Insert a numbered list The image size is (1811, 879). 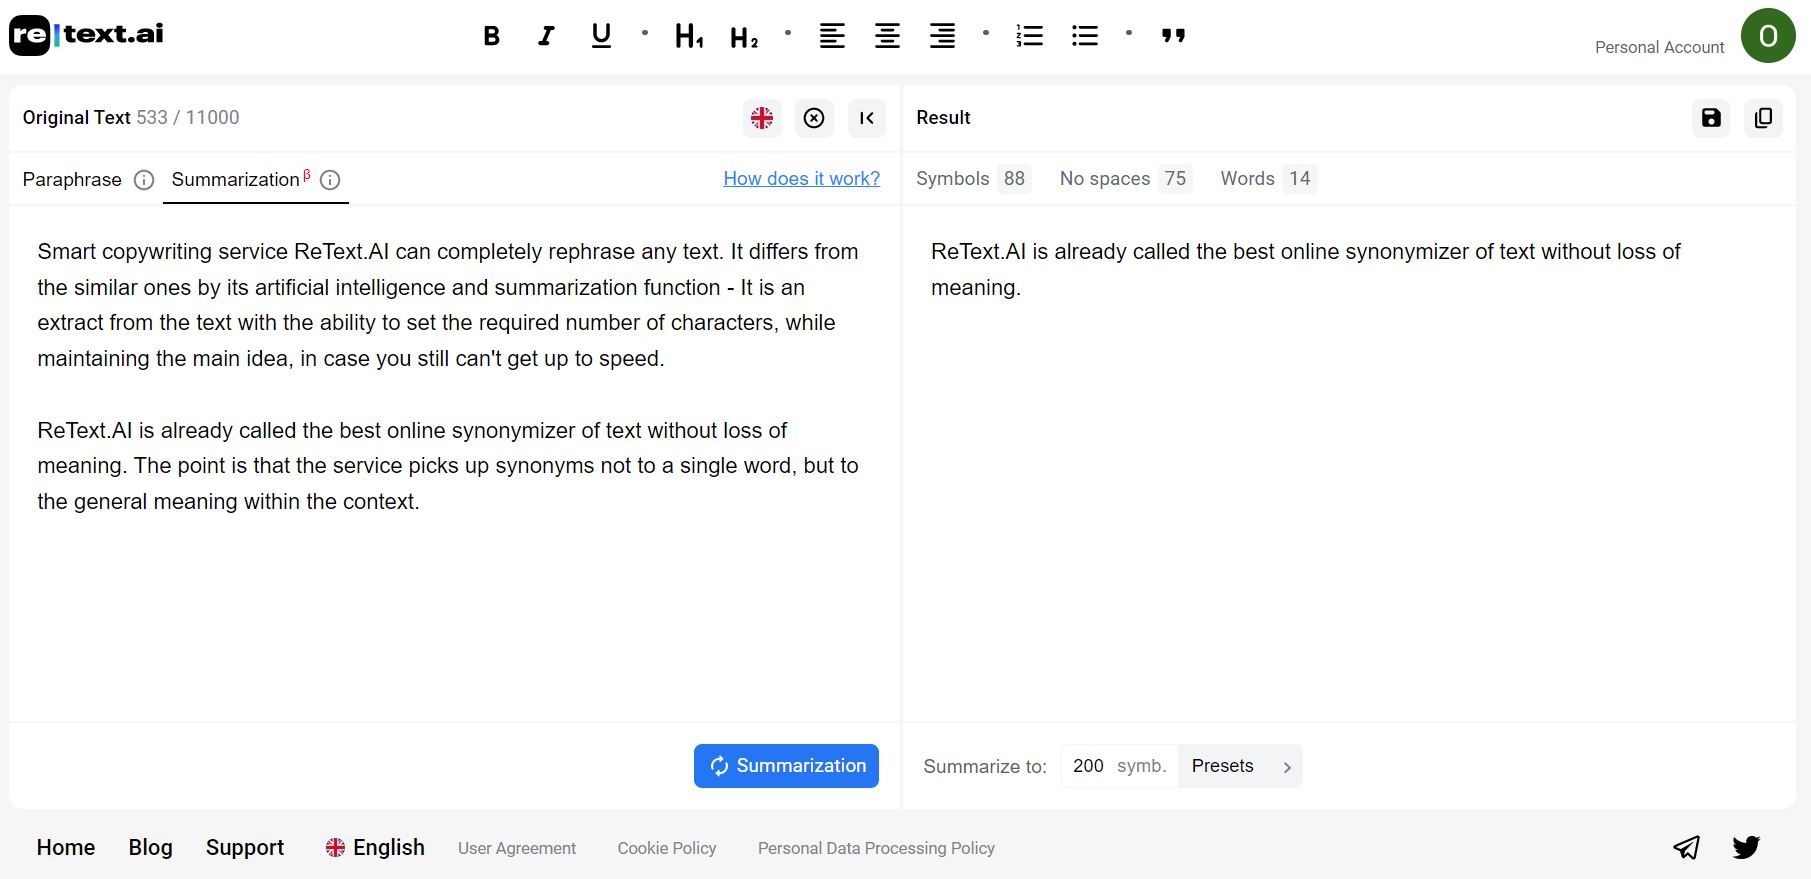(x=1029, y=36)
